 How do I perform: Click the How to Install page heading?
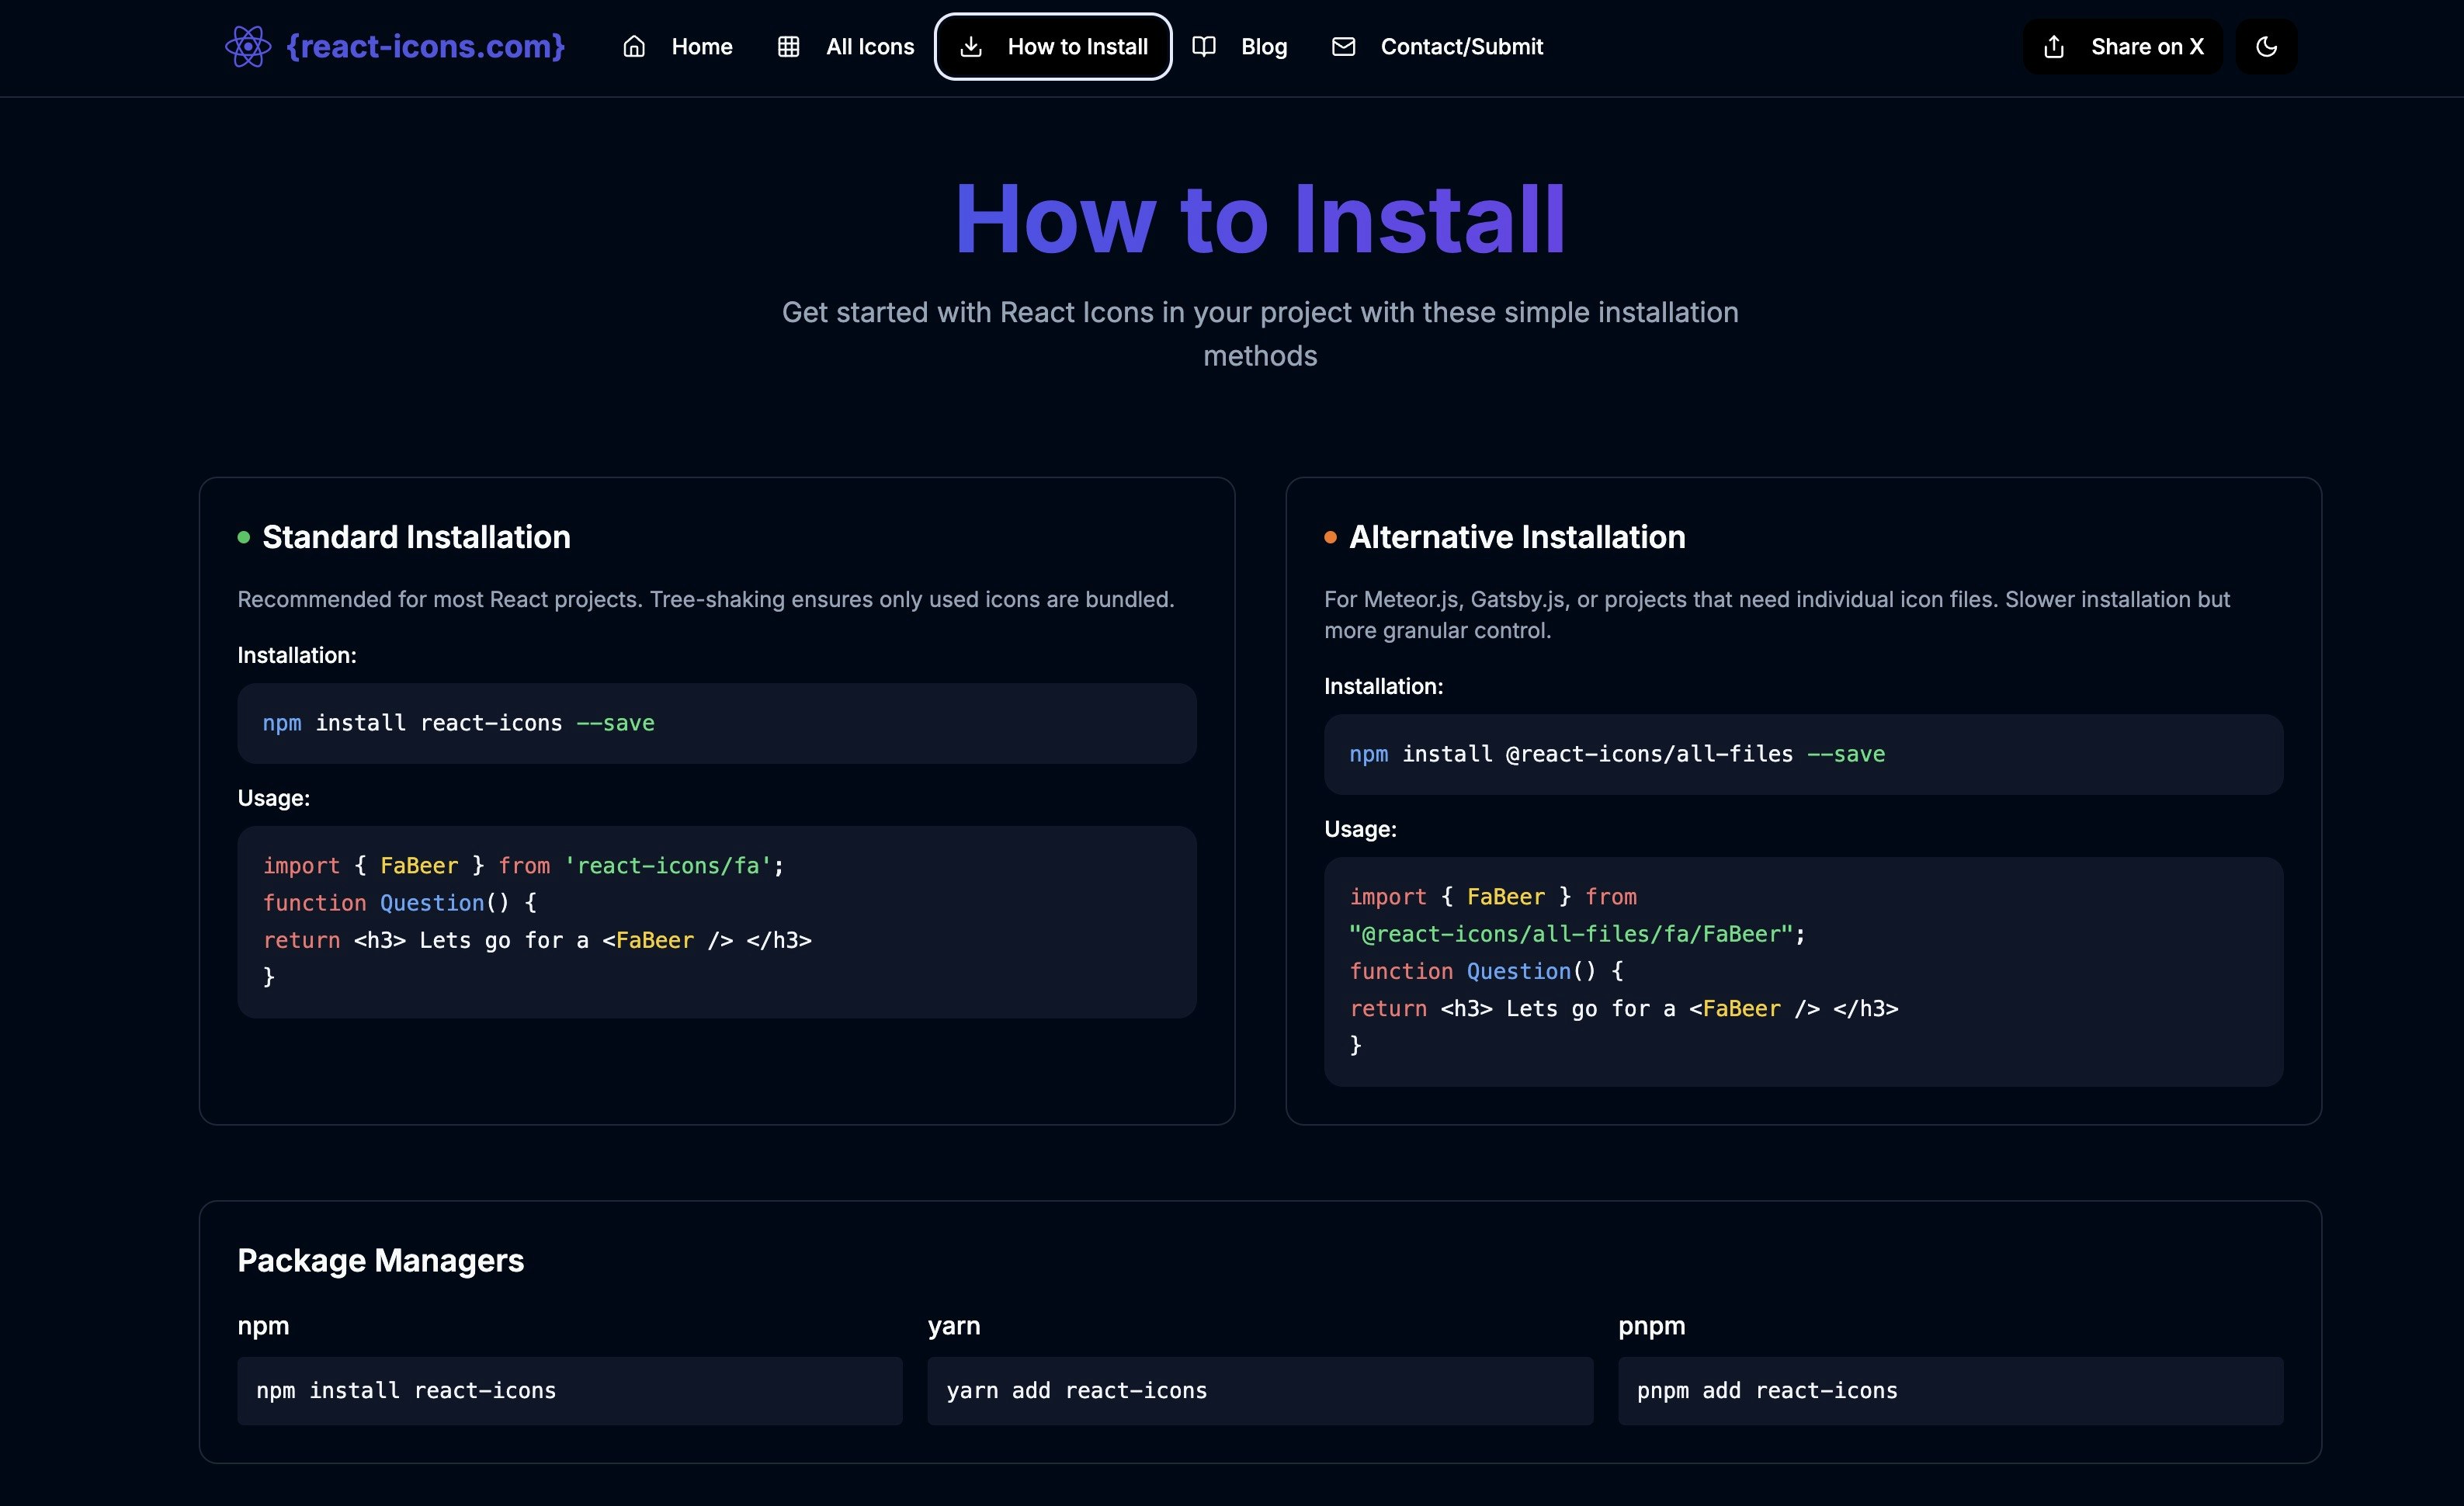pos(1260,219)
